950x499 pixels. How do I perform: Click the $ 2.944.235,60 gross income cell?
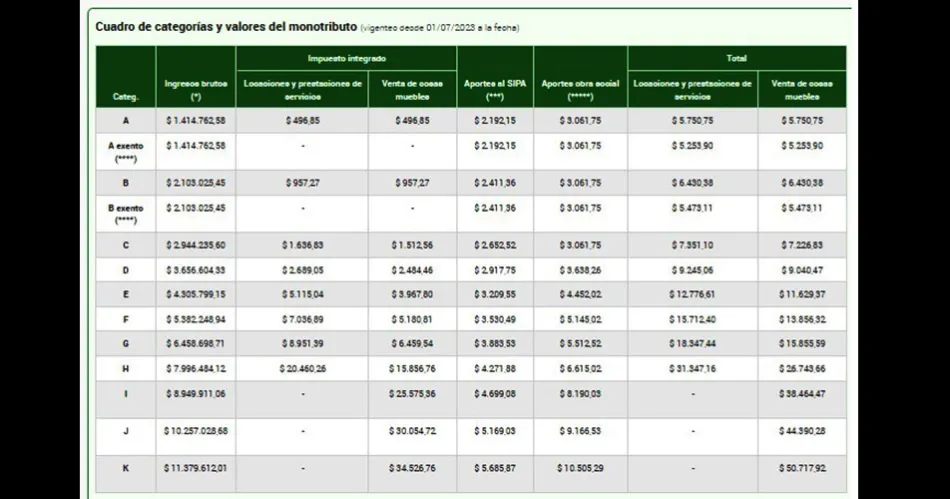[x=196, y=246]
